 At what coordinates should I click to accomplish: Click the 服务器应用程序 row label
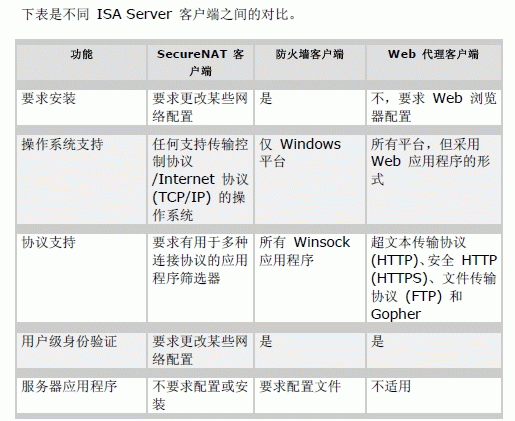(69, 387)
